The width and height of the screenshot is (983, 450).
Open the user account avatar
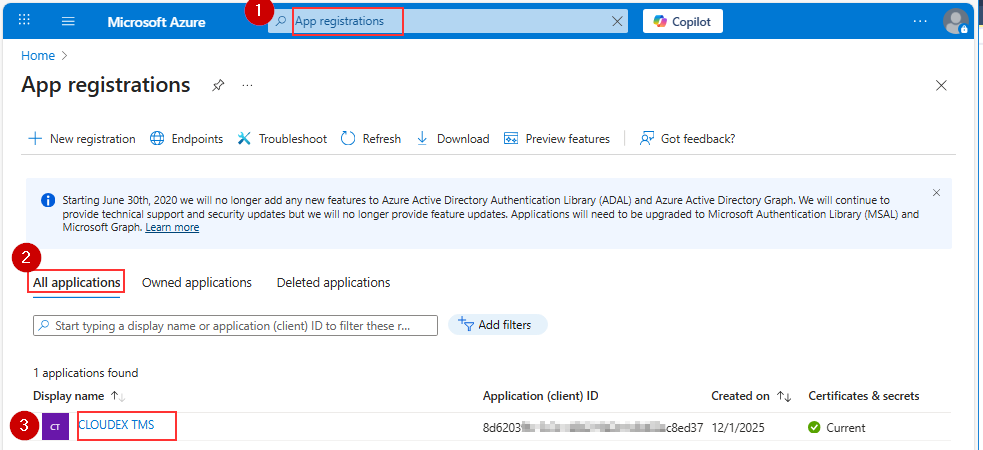click(x=956, y=21)
